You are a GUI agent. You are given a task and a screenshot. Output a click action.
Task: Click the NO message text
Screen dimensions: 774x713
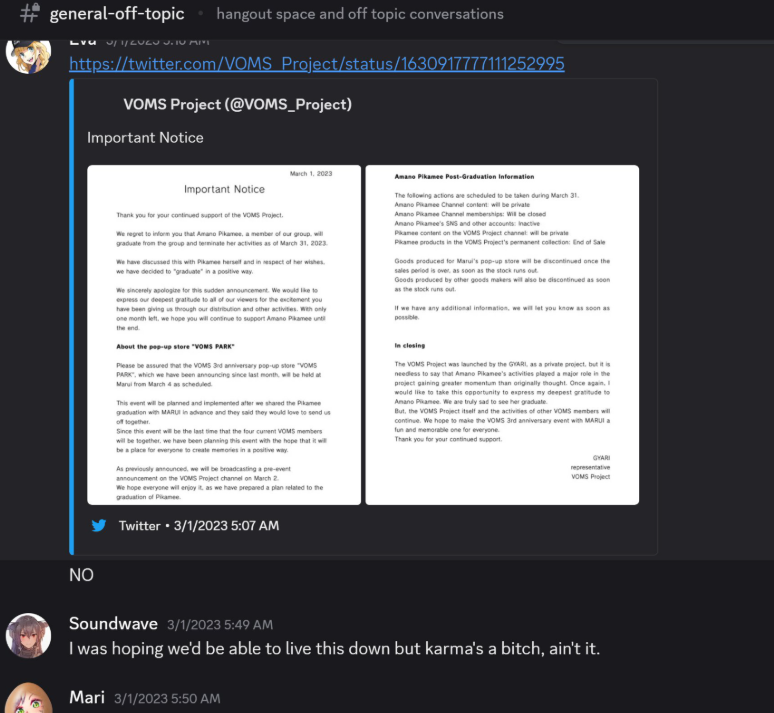[81, 575]
